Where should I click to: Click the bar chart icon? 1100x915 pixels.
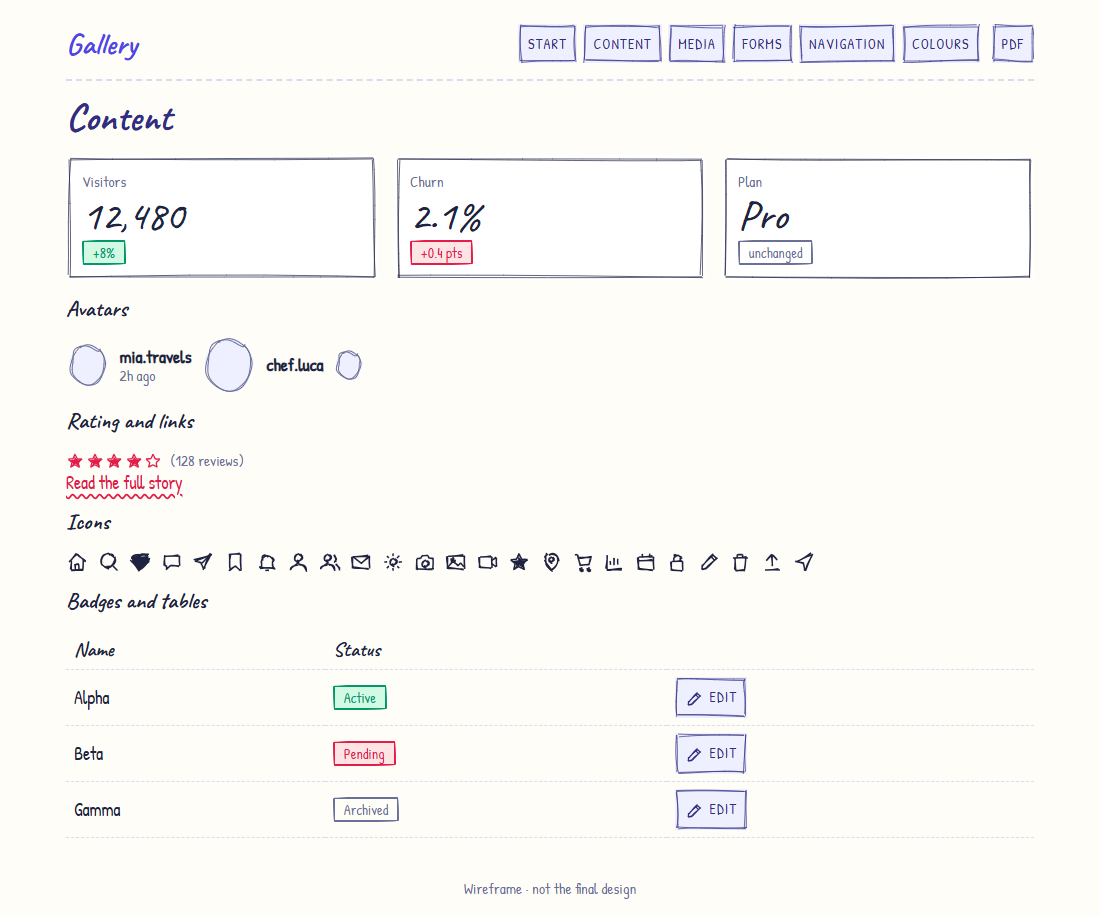(614, 562)
